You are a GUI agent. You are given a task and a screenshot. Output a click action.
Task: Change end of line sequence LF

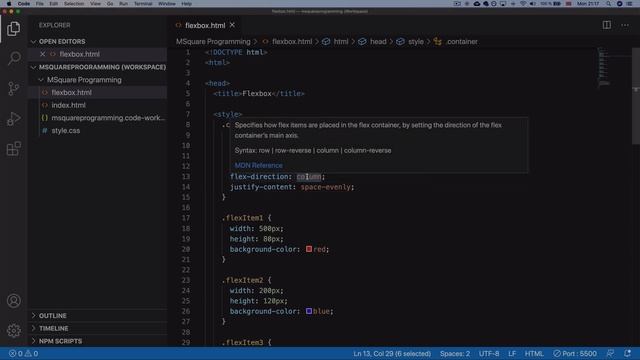pyautogui.click(x=512, y=353)
